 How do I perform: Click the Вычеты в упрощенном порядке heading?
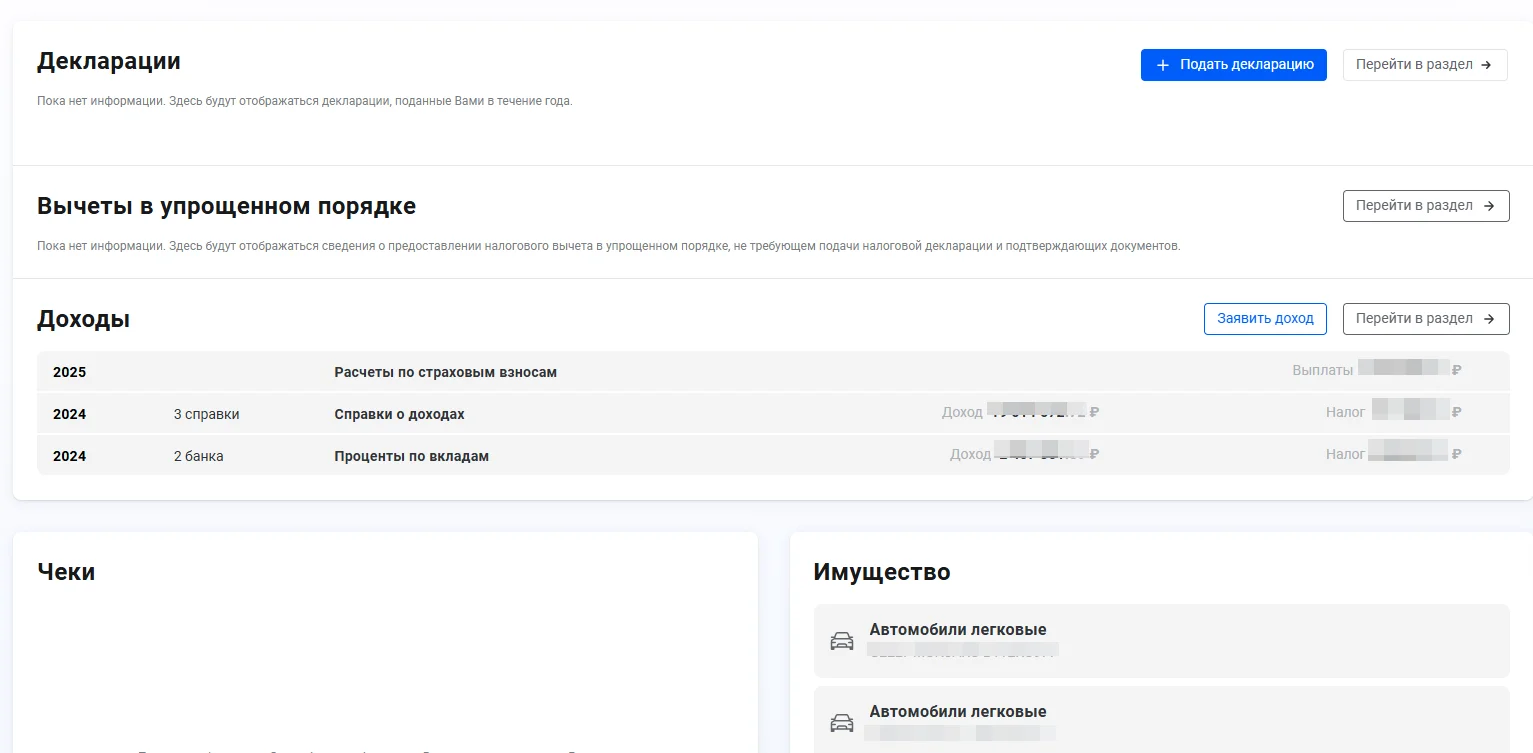(x=226, y=206)
